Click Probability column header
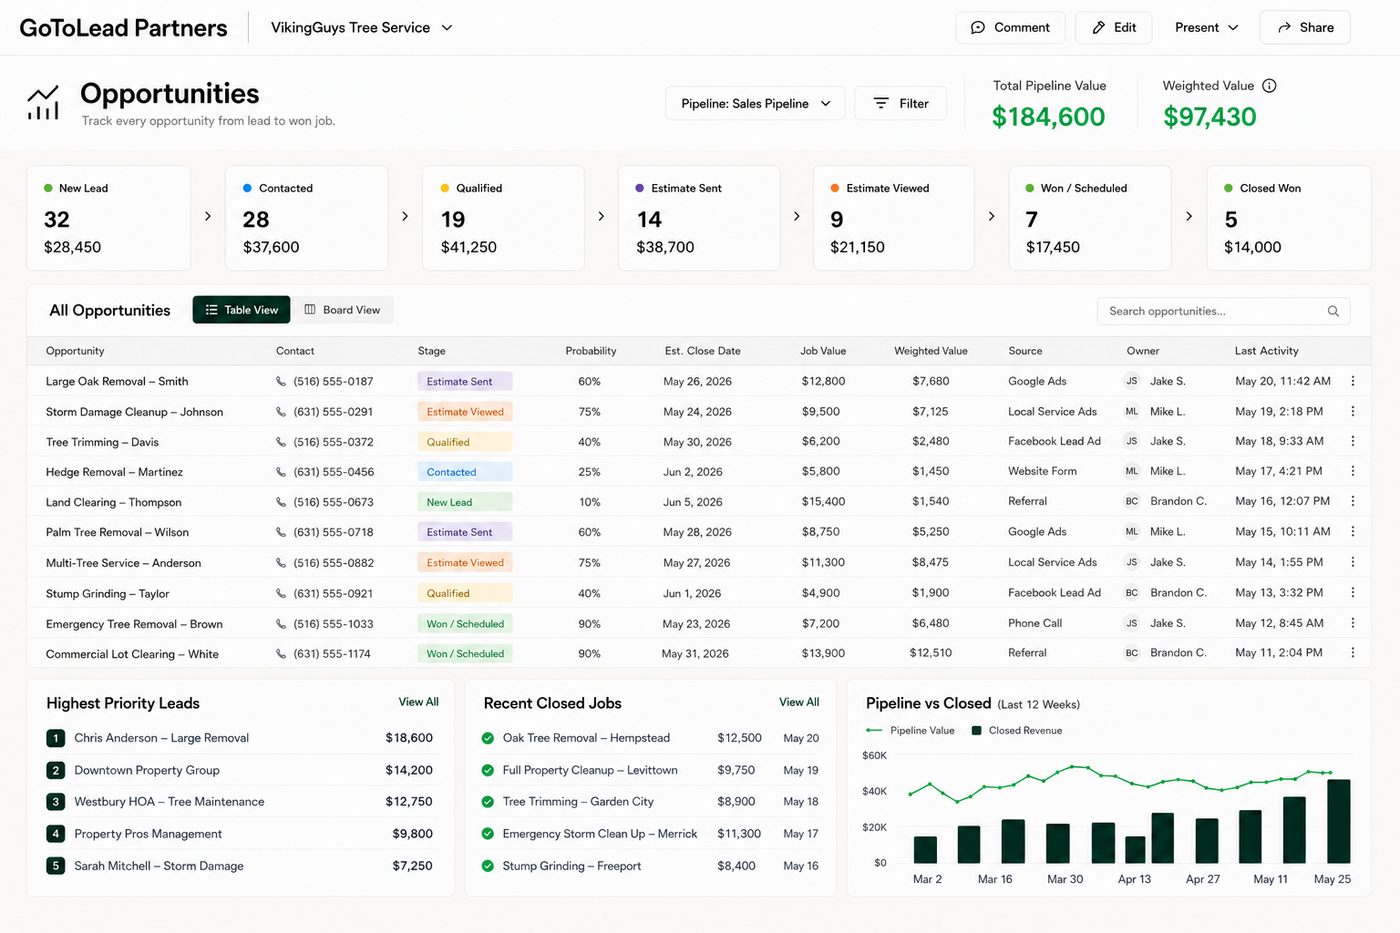Viewport: 1400px width, 933px height. coord(591,351)
